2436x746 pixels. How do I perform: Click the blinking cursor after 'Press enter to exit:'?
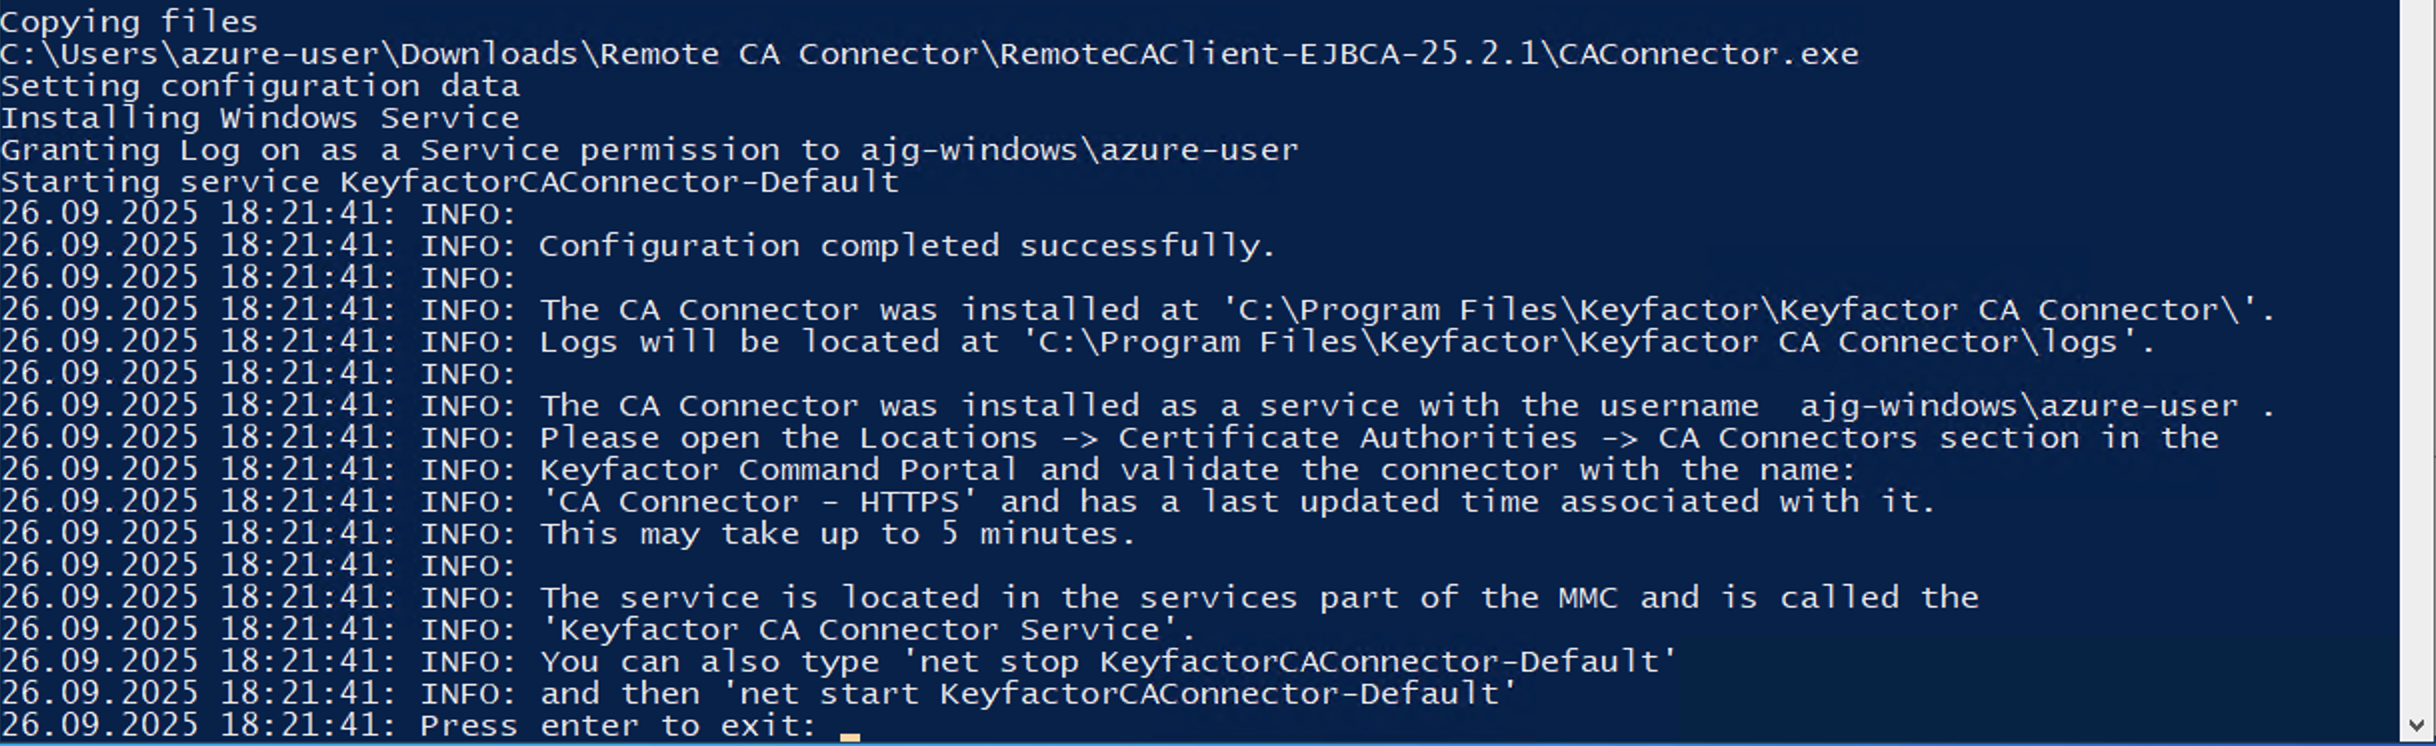coord(850,735)
